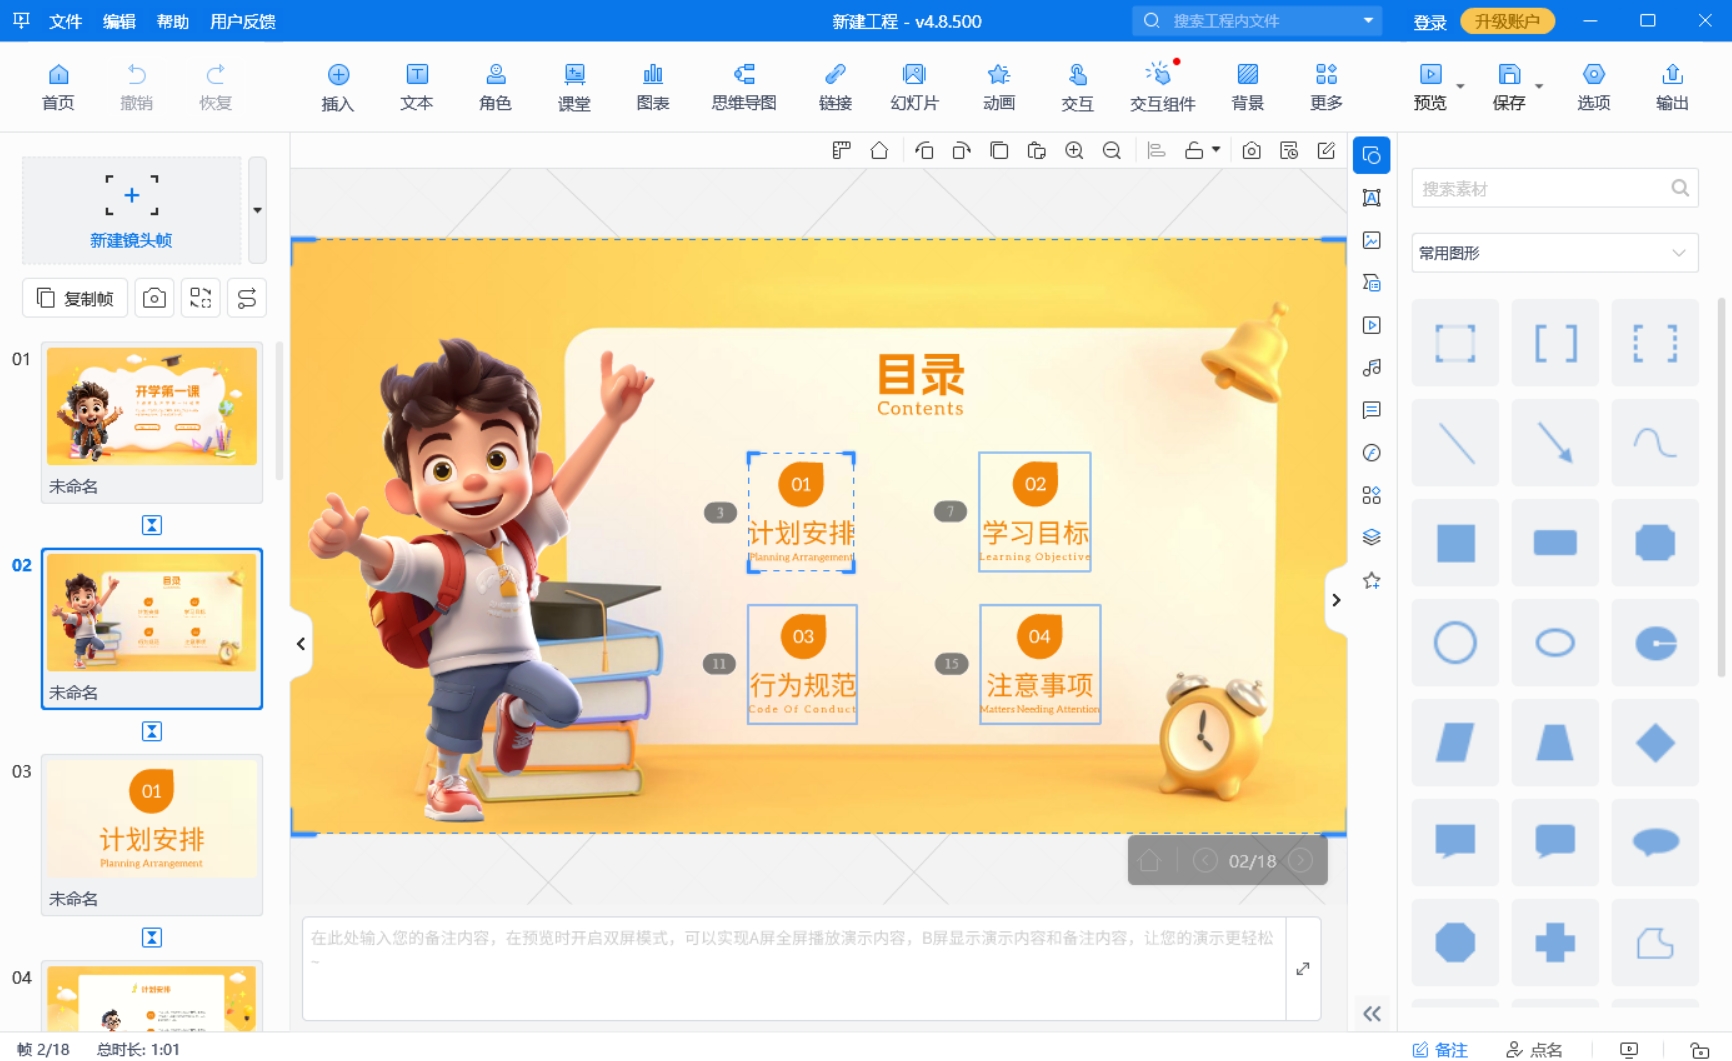Image resolution: width=1732 pixels, height=1061 pixels.
Task: Open the 插入 insert tool
Action: click(338, 87)
